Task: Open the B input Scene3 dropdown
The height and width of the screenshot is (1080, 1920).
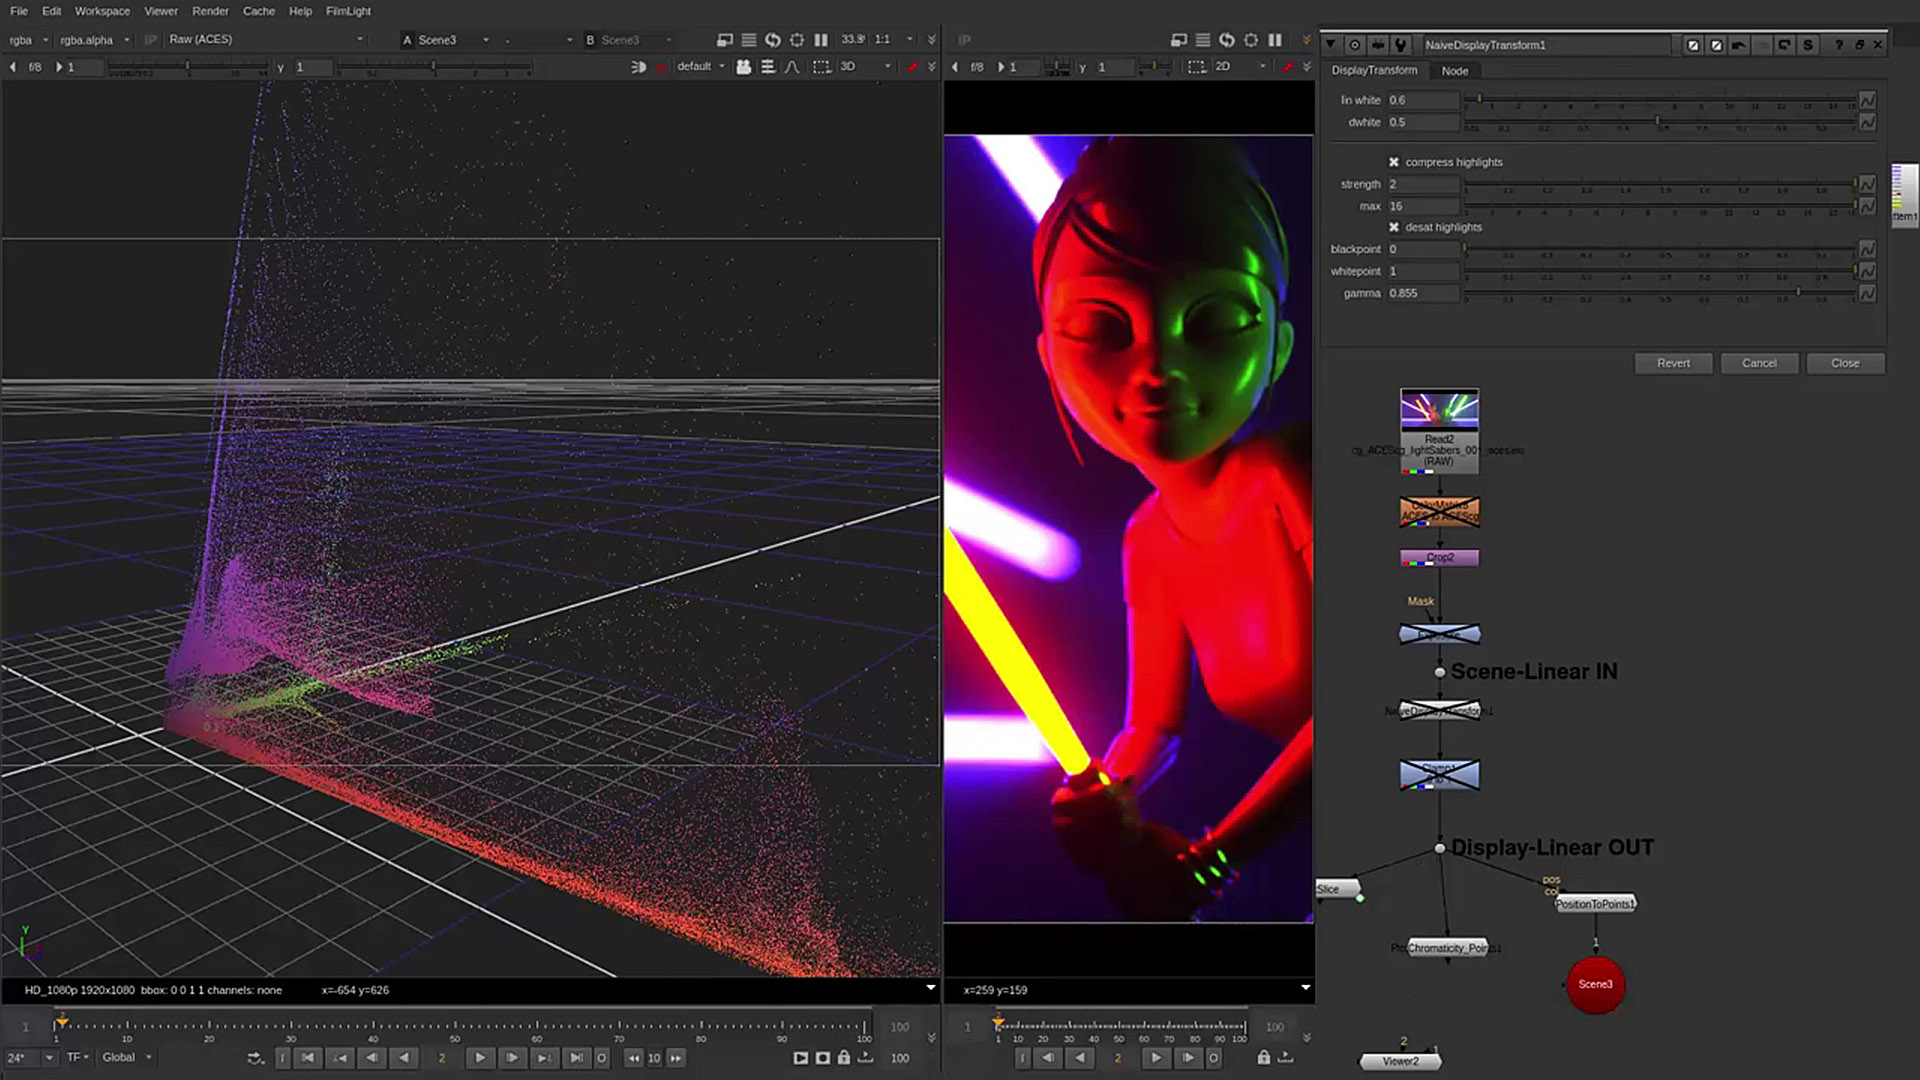Action: [627, 40]
